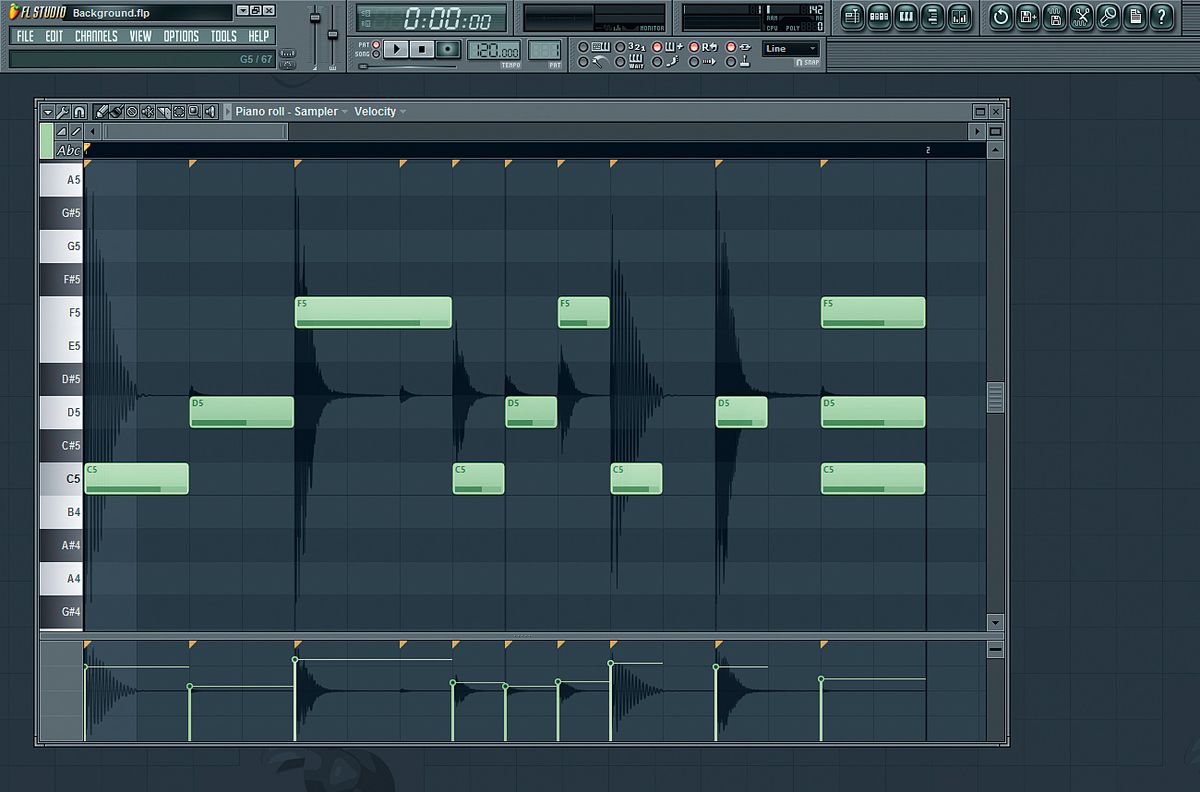Click the F5 note at the start of bar two
Image resolution: width=1200 pixels, height=792 pixels.
pos(873,312)
